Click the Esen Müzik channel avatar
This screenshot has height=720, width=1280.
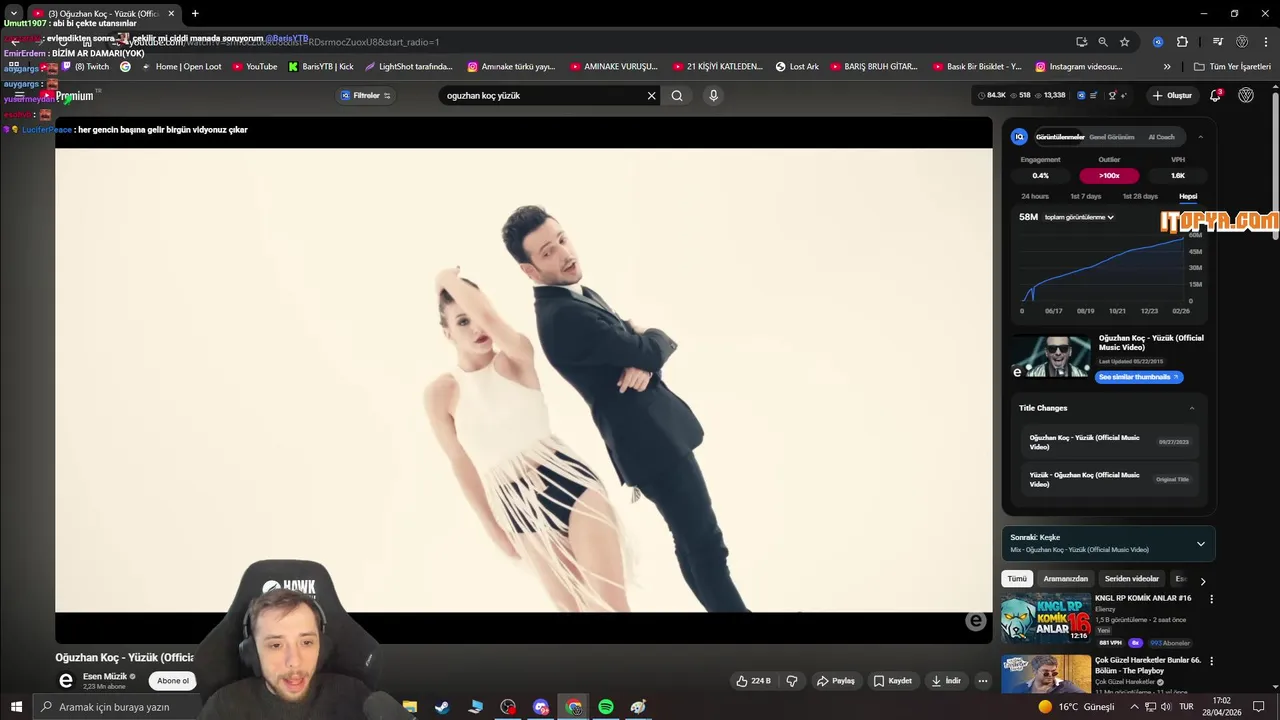(x=66, y=681)
